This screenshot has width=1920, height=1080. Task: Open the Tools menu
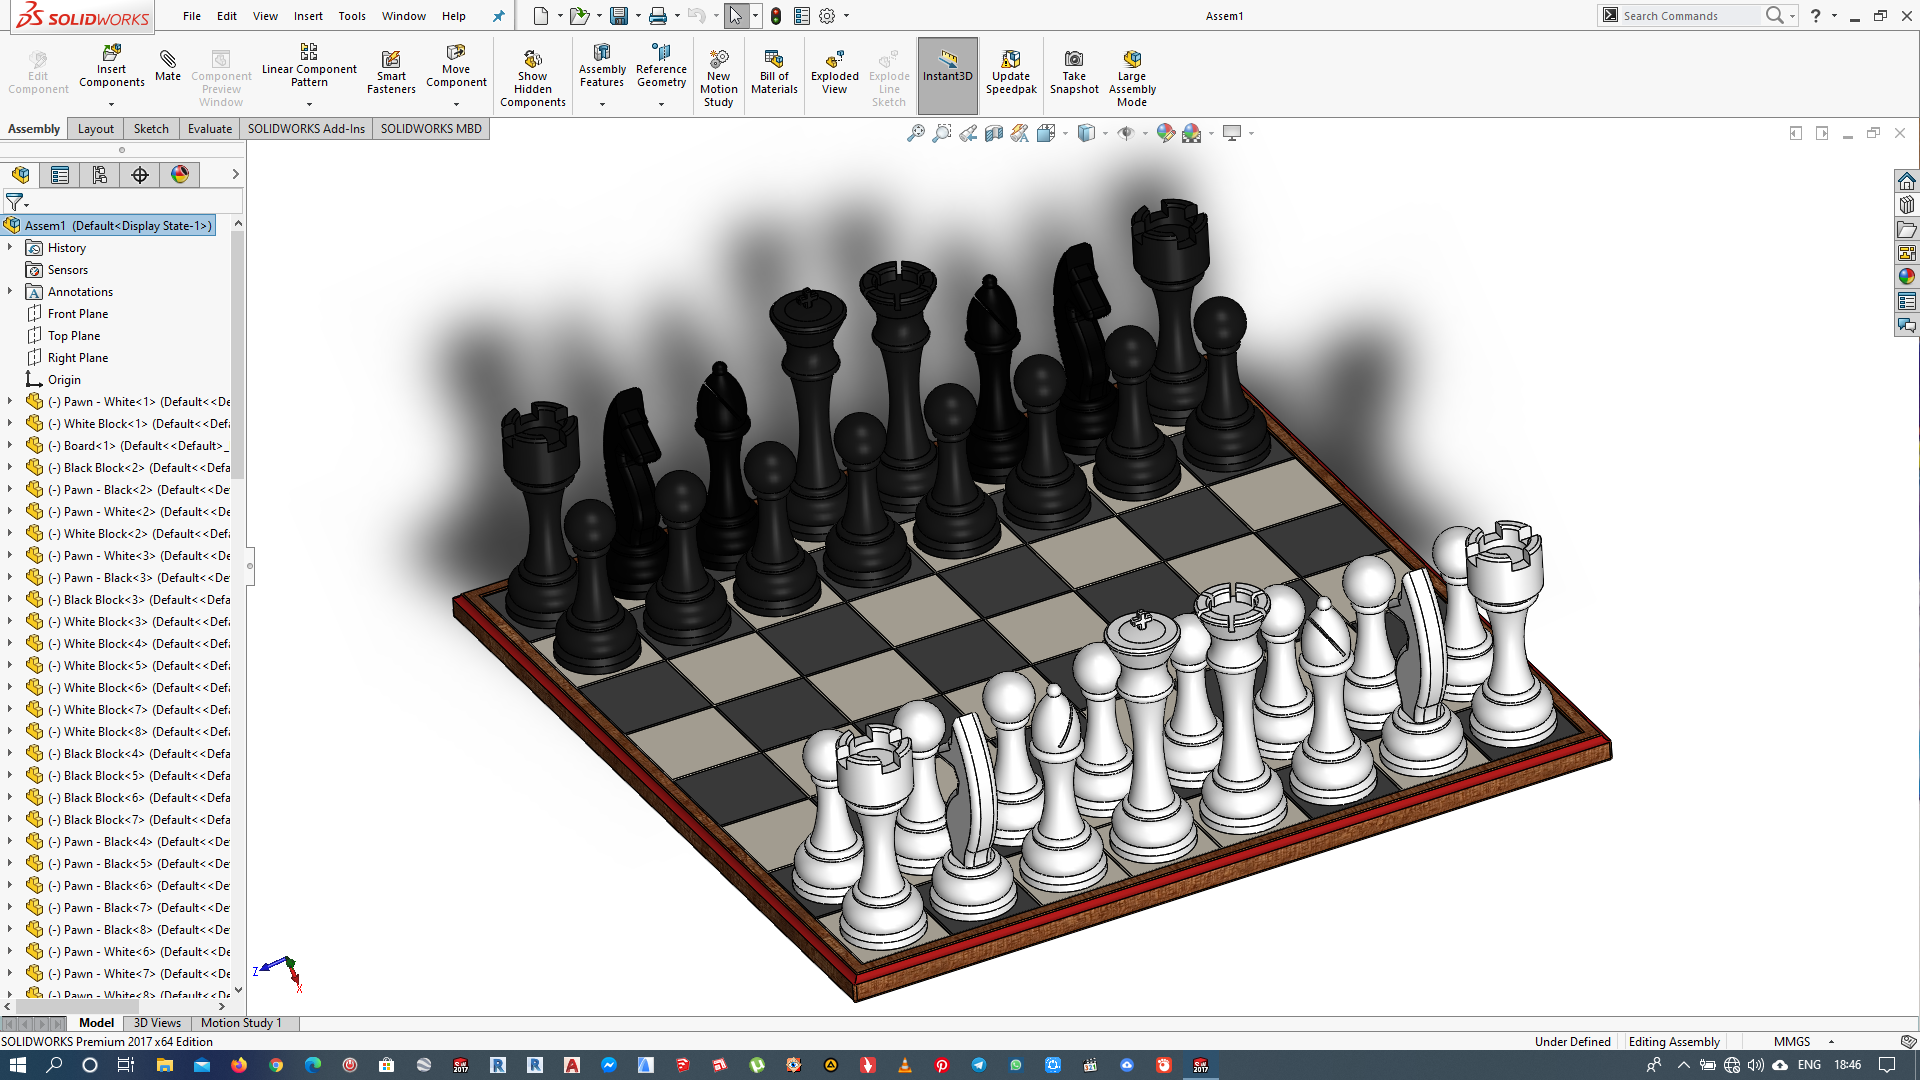tap(351, 16)
